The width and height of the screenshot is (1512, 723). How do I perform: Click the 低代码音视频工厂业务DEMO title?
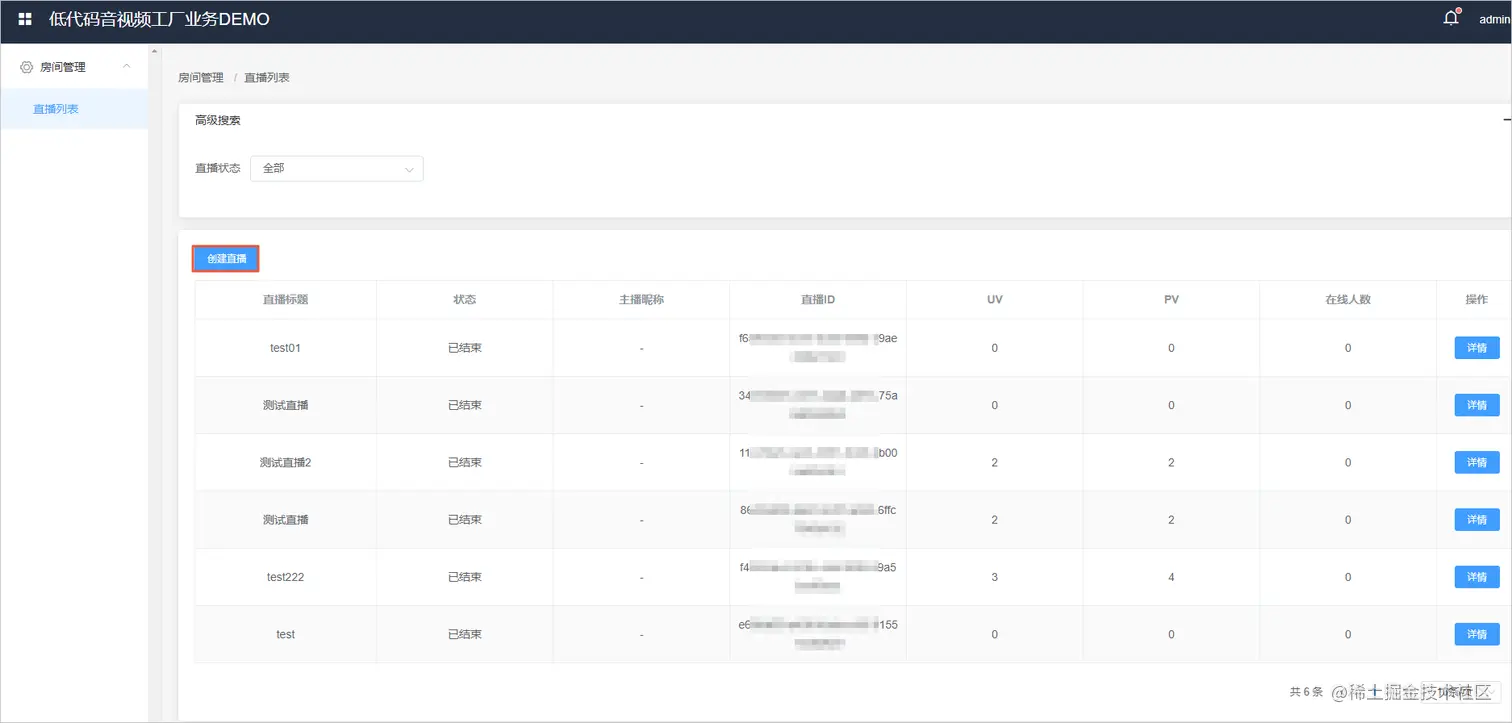pyautogui.click(x=159, y=19)
